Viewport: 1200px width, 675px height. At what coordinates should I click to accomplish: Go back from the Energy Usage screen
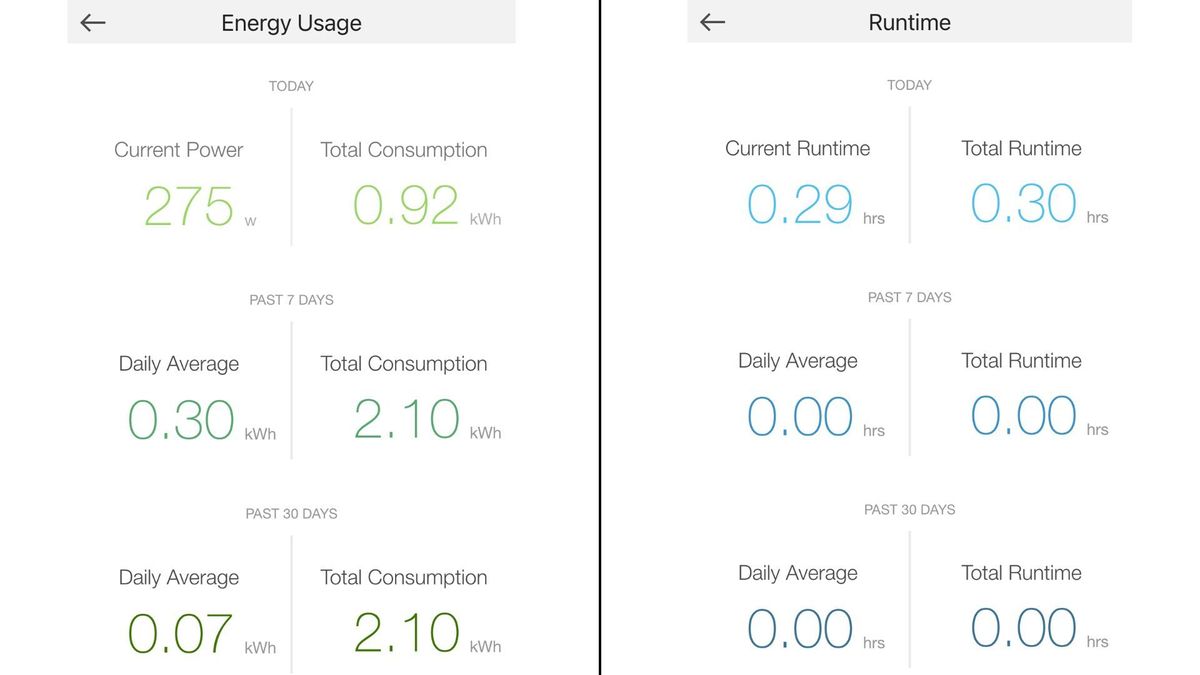click(93, 23)
